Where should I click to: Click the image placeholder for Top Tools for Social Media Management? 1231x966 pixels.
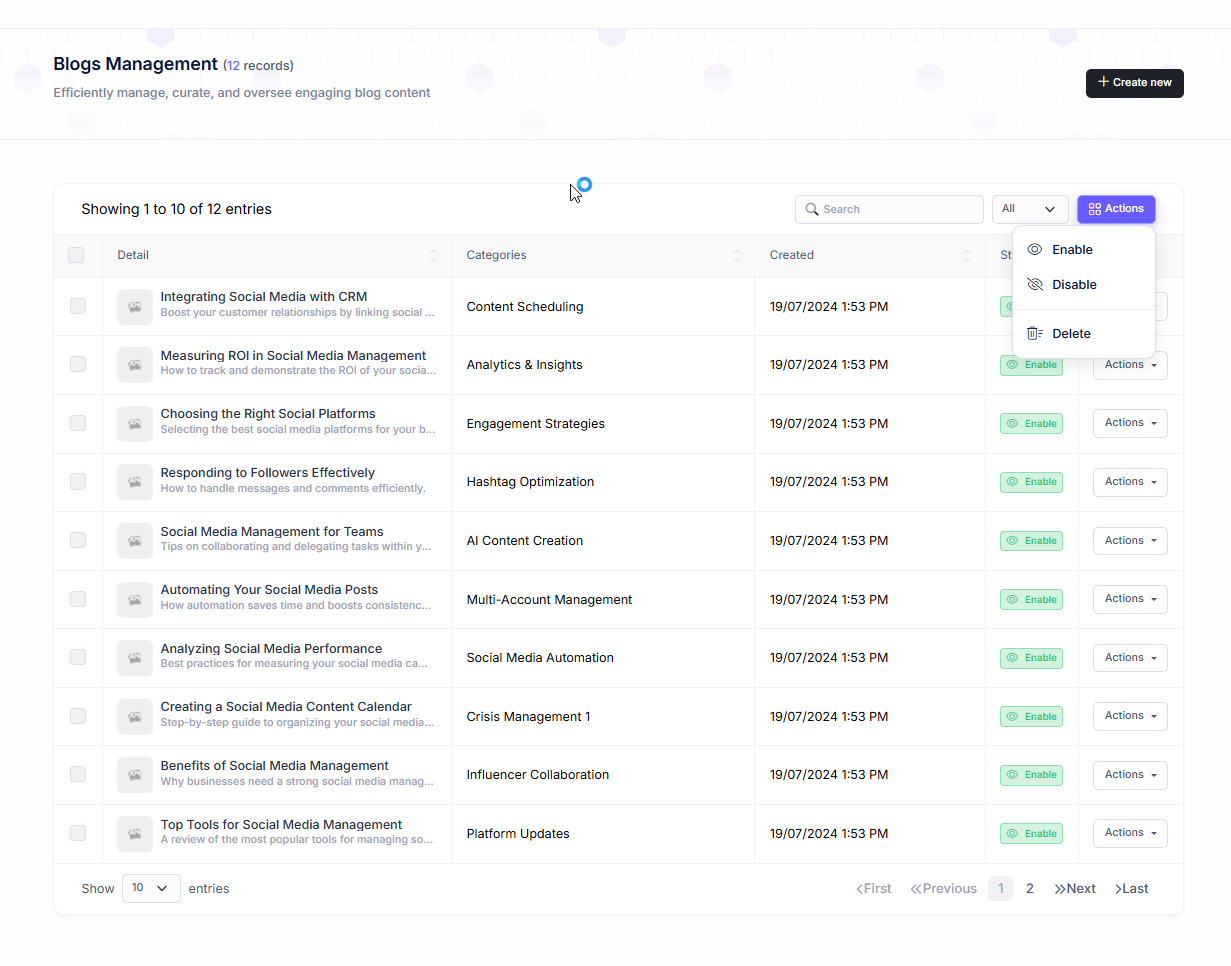(x=135, y=834)
